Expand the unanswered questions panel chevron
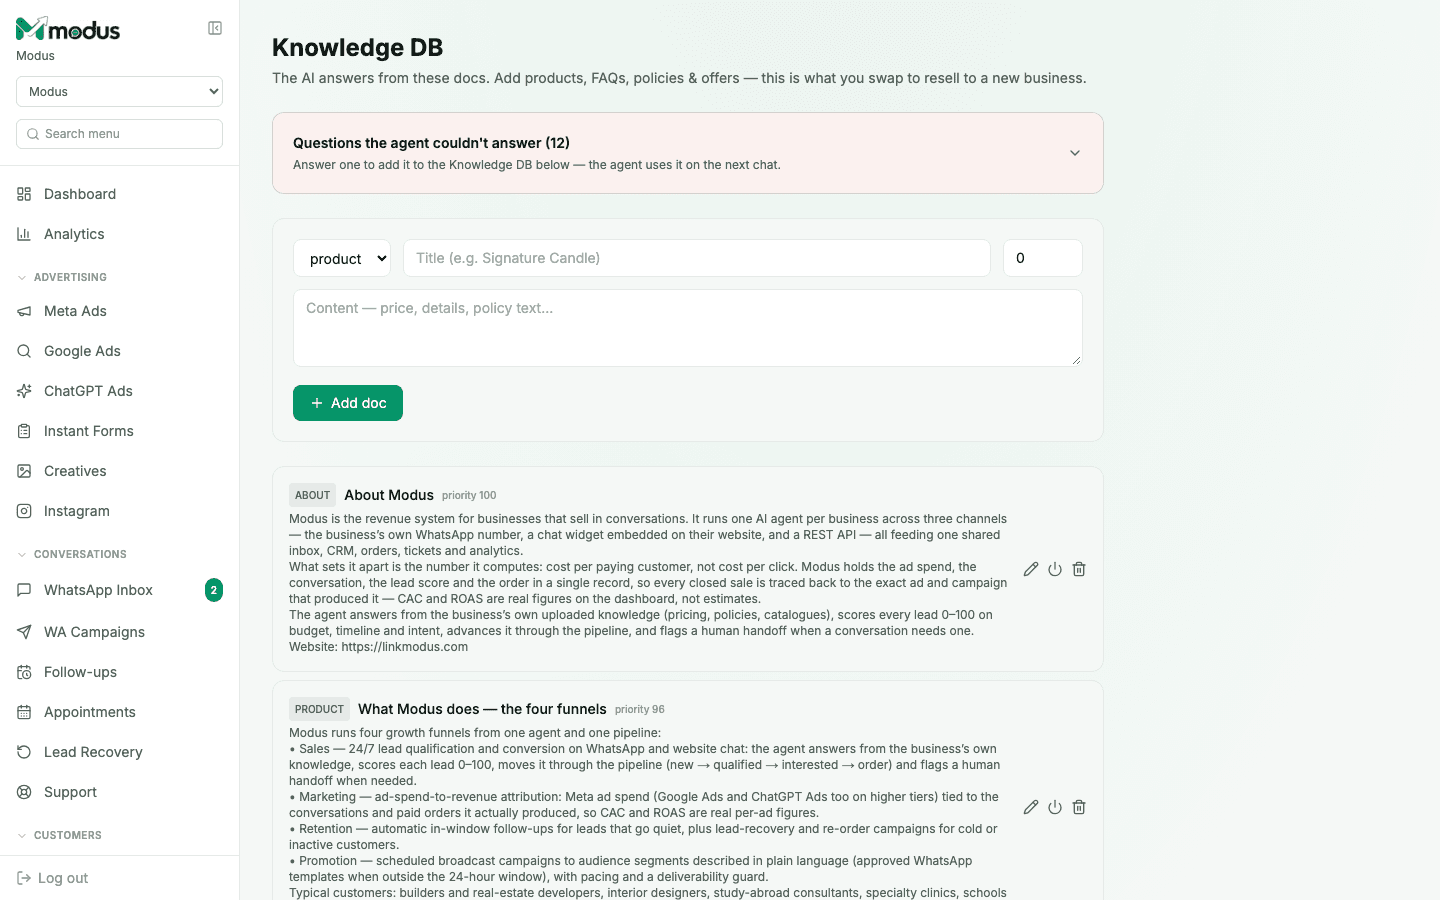The width and height of the screenshot is (1440, 900). coord(1075,153)
